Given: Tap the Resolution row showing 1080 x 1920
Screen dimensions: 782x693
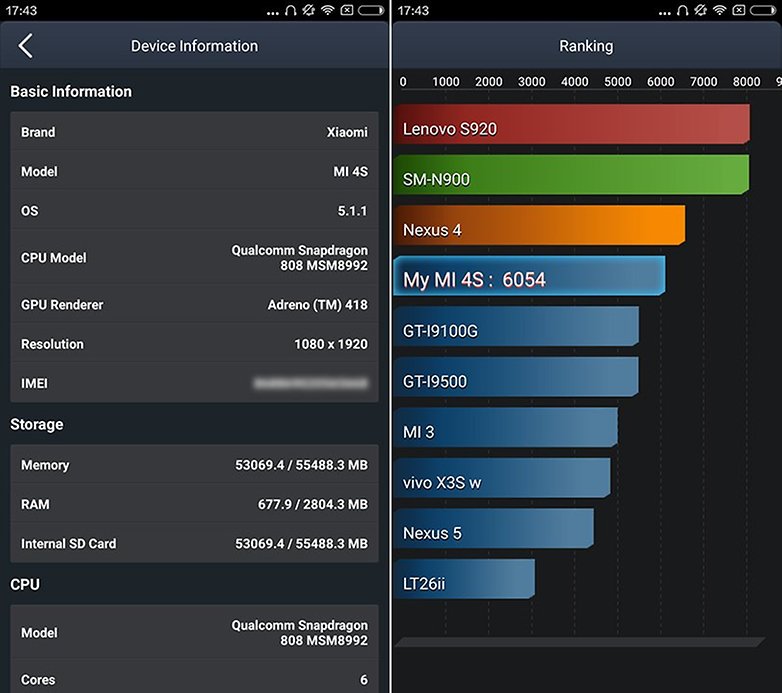Looking at the screenshot, I should coord(195,344).
